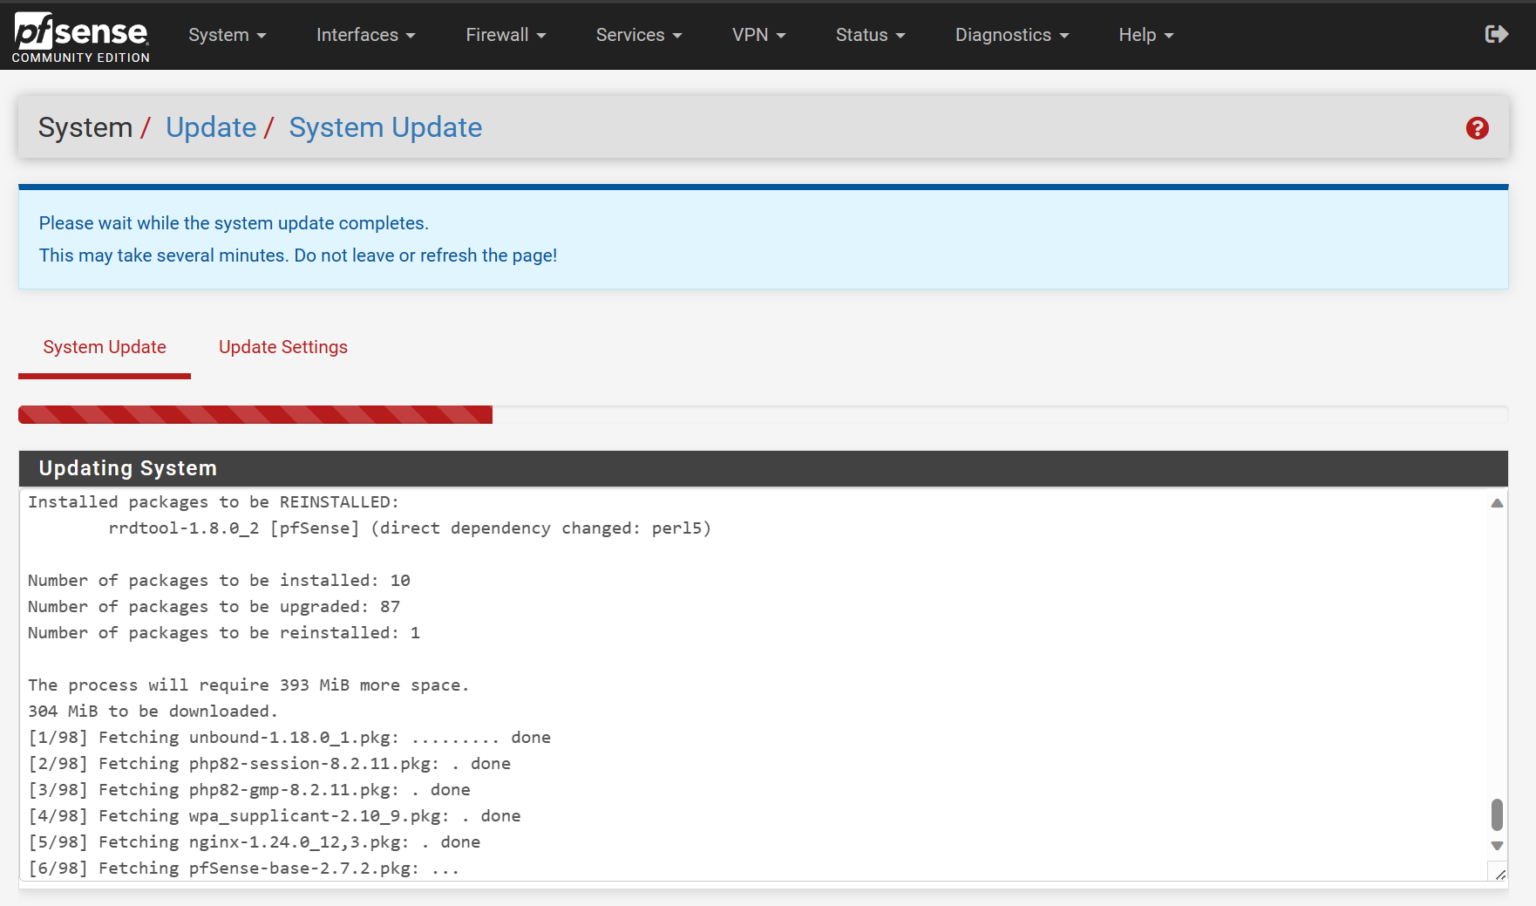Expand the System dropdown menu

click(227, 34)
